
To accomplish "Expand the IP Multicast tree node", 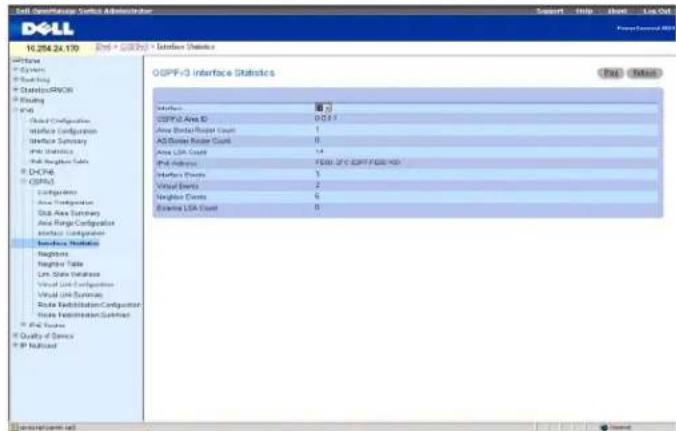I will (x=16, y=346).
